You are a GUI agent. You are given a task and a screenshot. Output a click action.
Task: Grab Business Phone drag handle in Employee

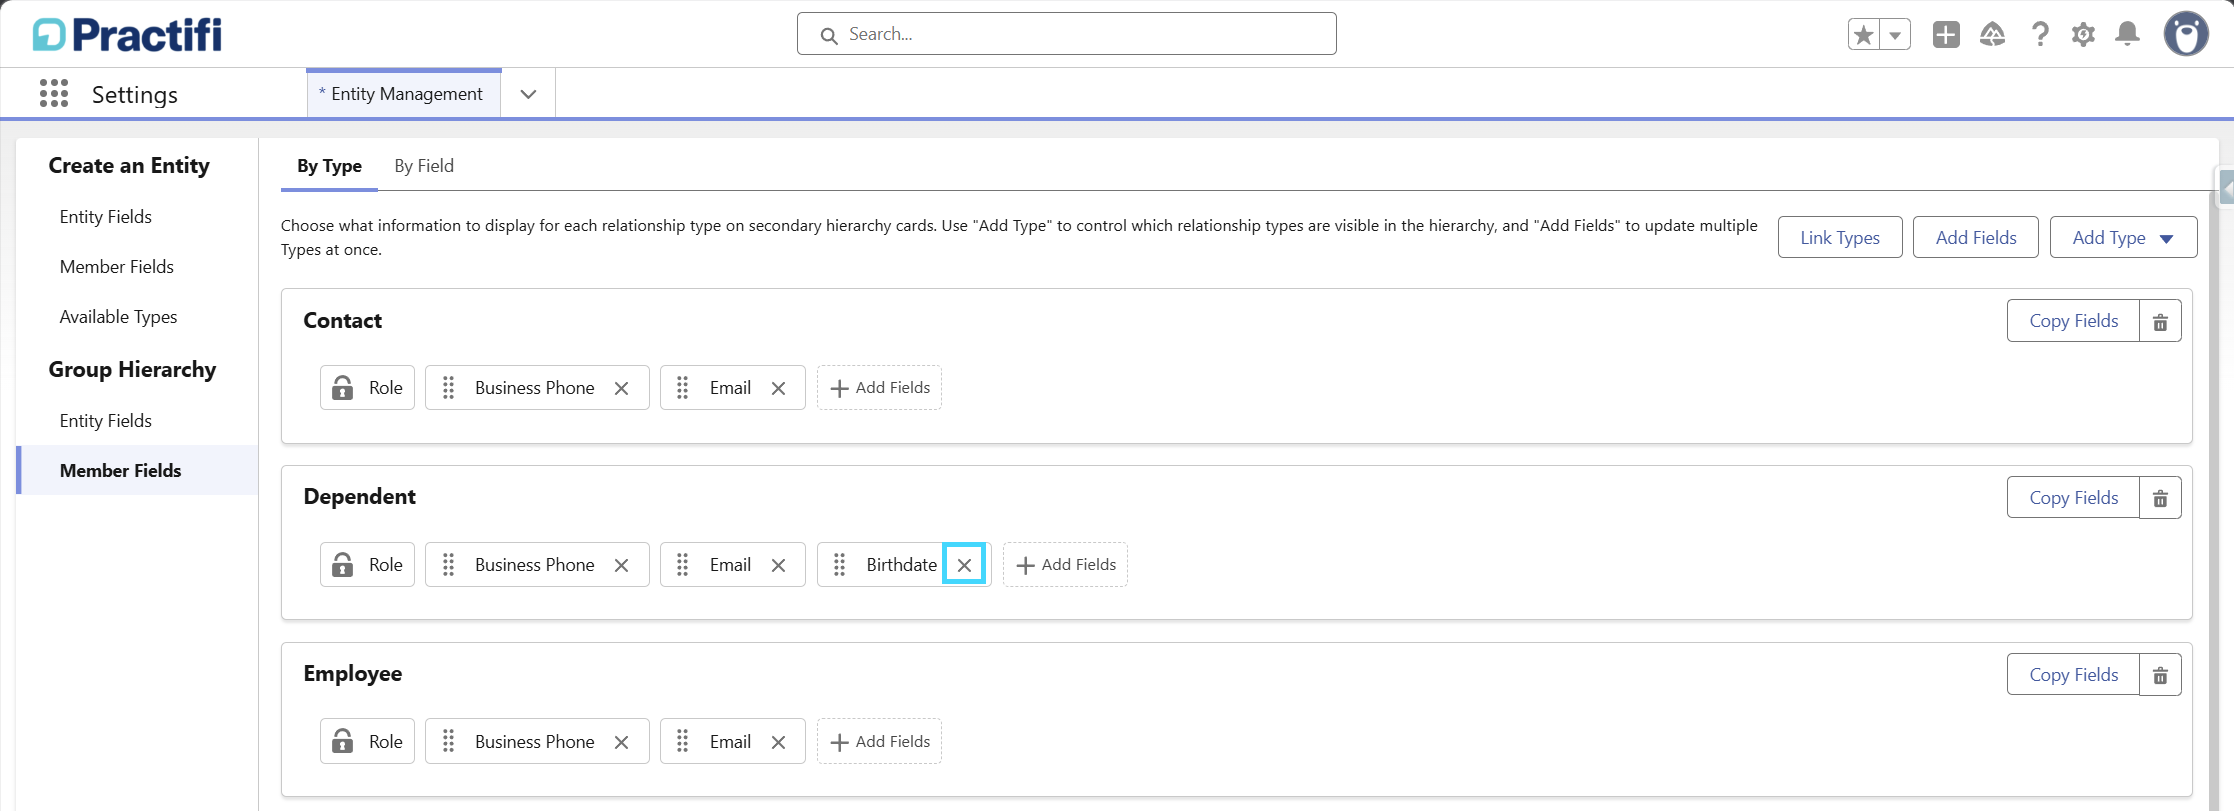point(449,742)
